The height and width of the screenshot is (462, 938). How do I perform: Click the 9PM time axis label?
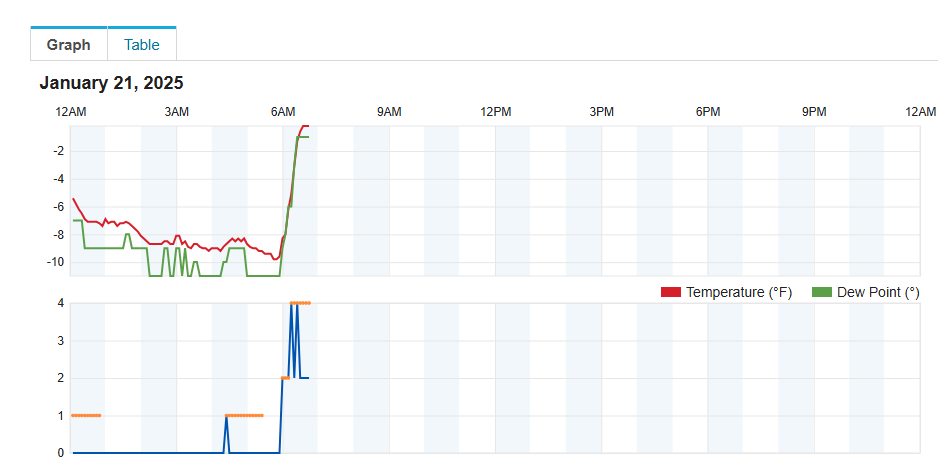[x=814, y=112]
